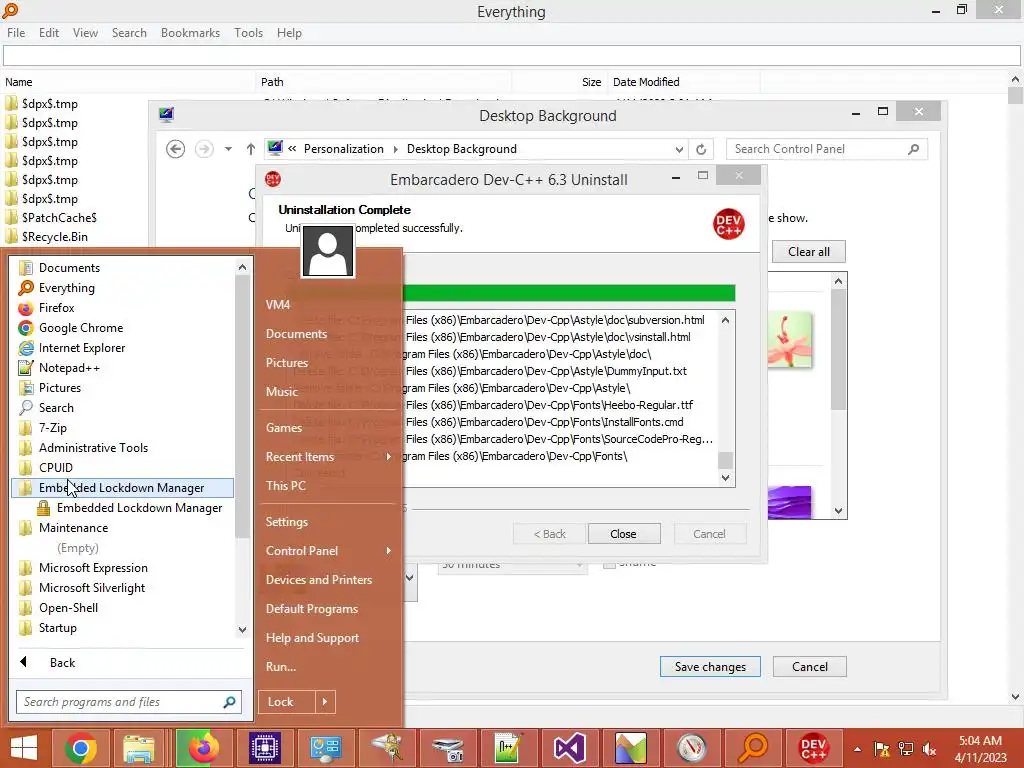Click Cancel in Desktop Background window
1024x768 pixels.
click(810, 667)
